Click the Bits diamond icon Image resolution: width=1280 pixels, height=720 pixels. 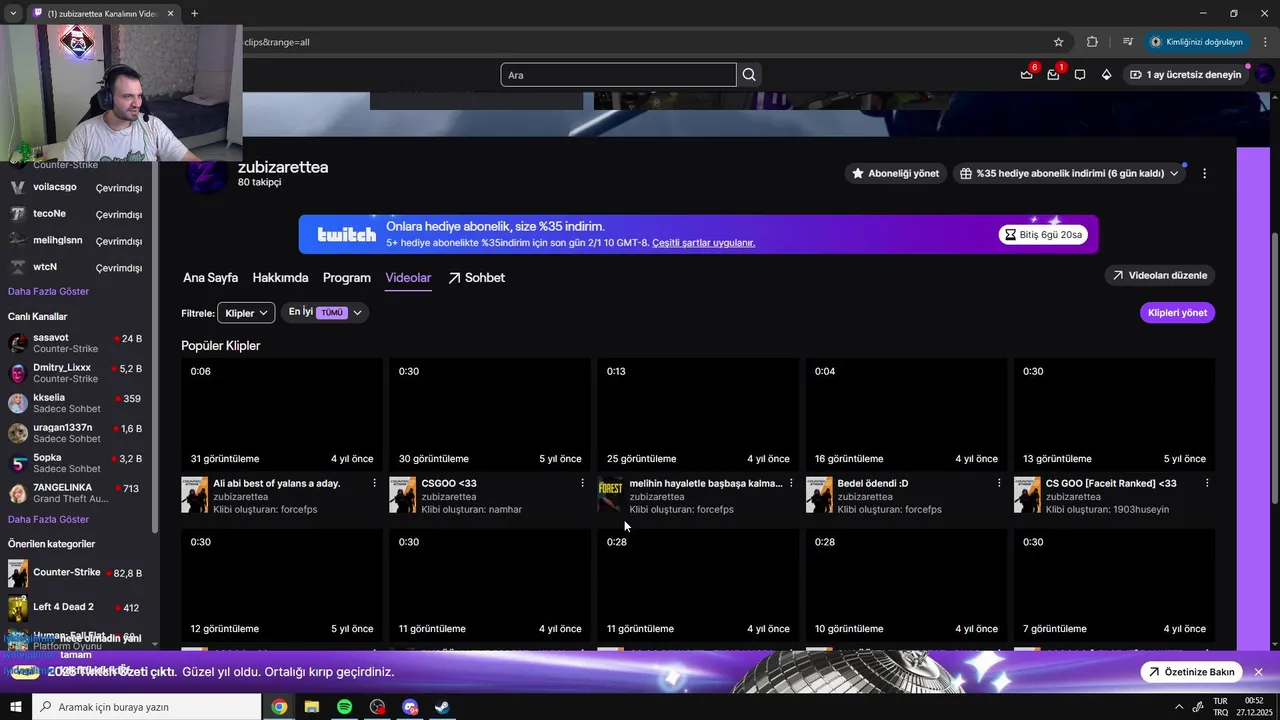click(1106, 75)
